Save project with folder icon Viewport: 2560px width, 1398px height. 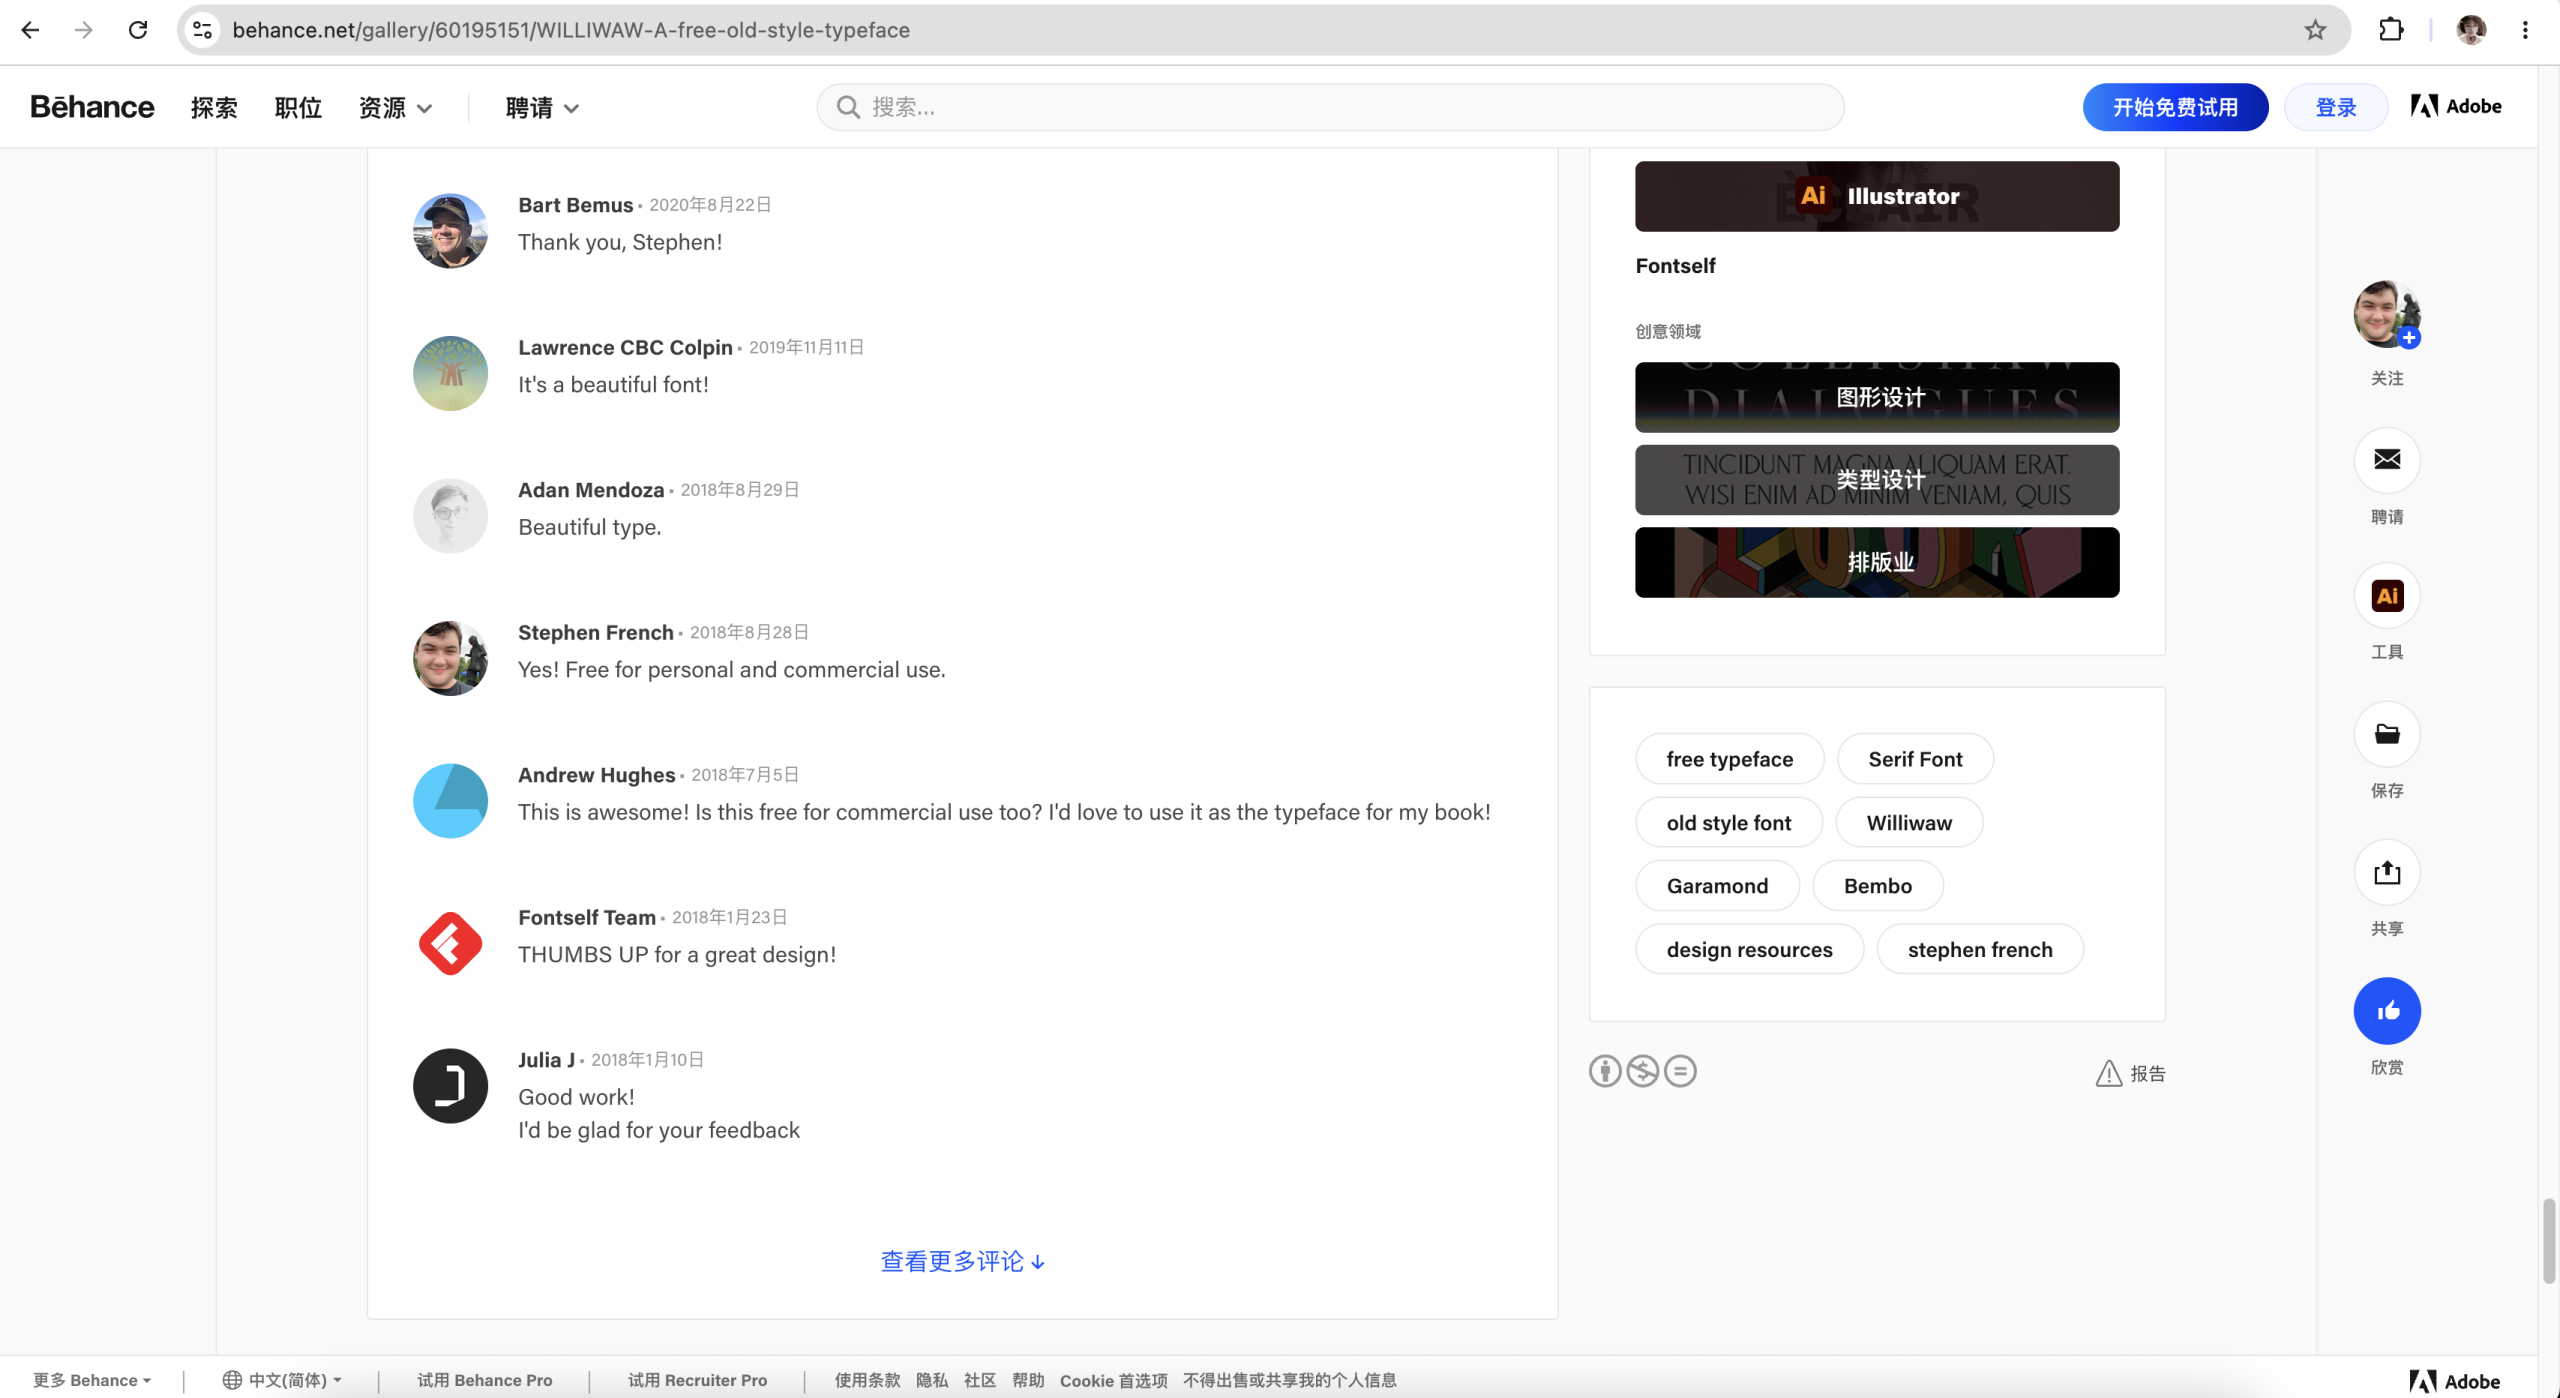2387,734
